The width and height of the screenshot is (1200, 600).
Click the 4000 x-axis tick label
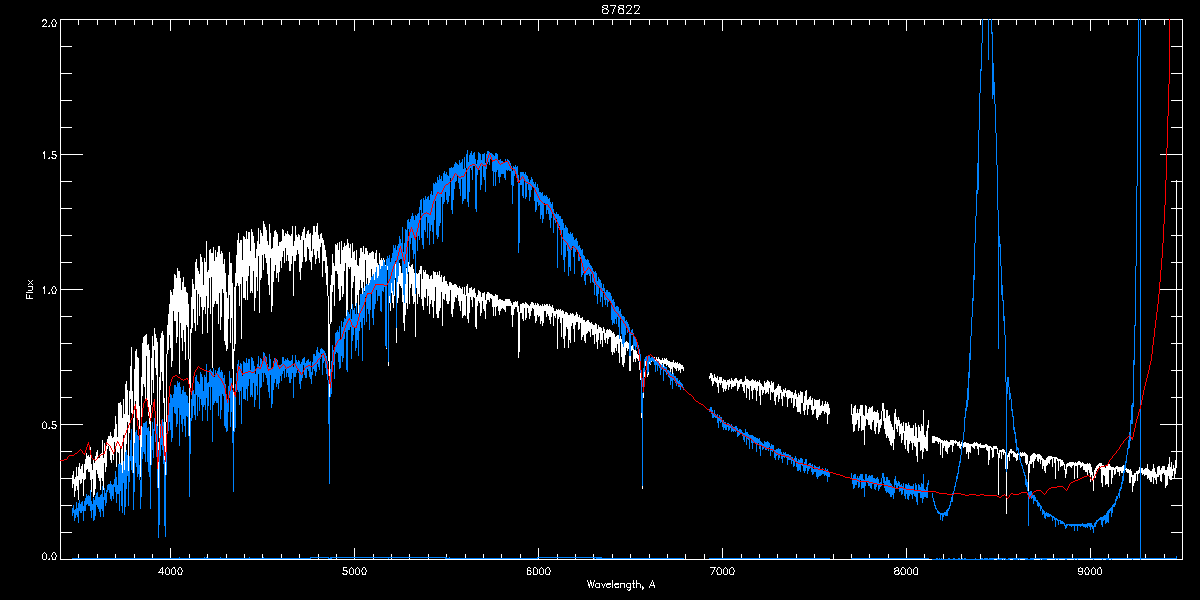coord(170,571)
